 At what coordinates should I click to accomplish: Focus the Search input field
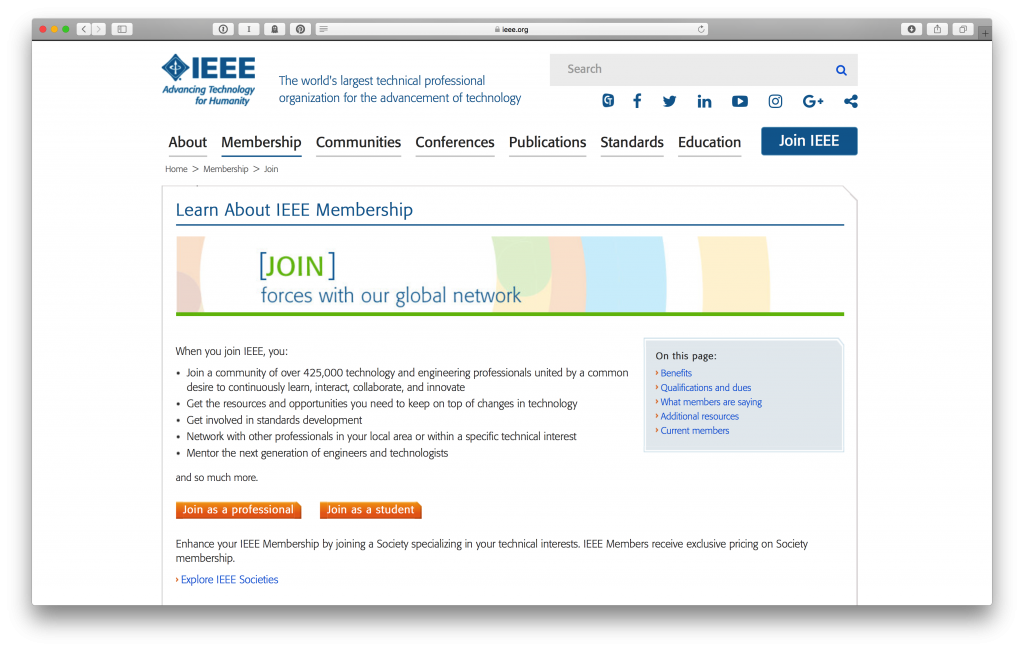(692, 70)
